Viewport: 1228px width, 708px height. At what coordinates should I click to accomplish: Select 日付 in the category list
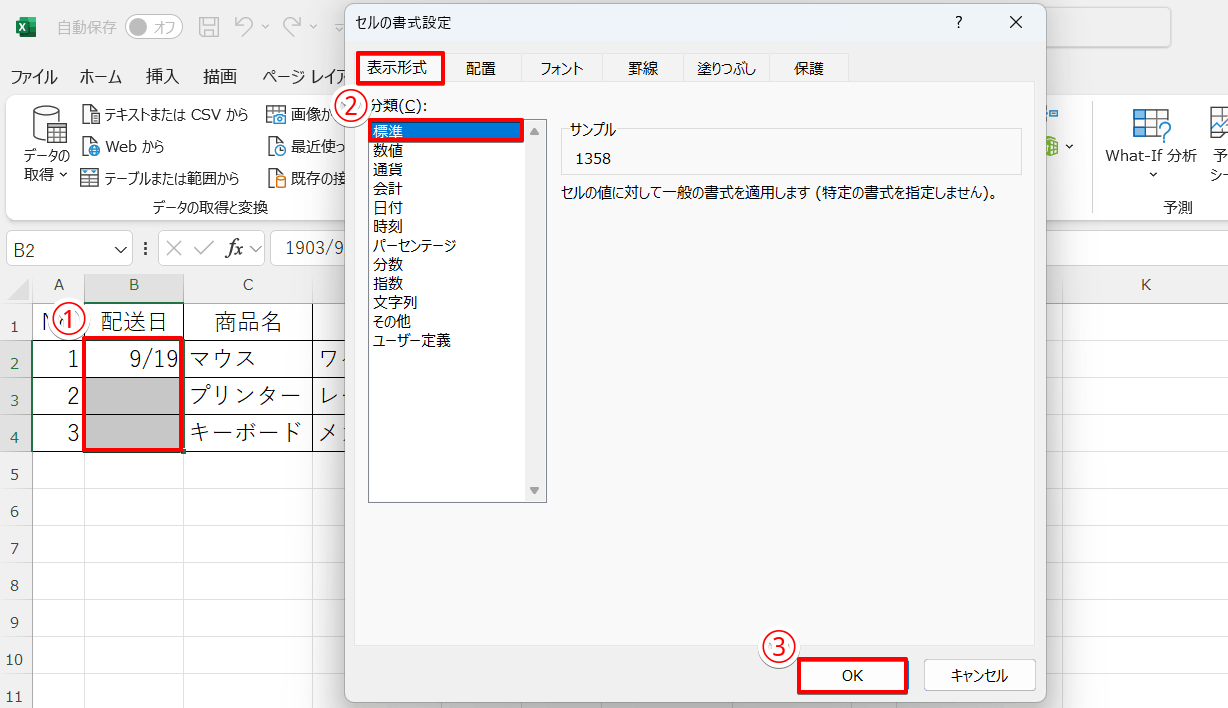click(388, 208)
